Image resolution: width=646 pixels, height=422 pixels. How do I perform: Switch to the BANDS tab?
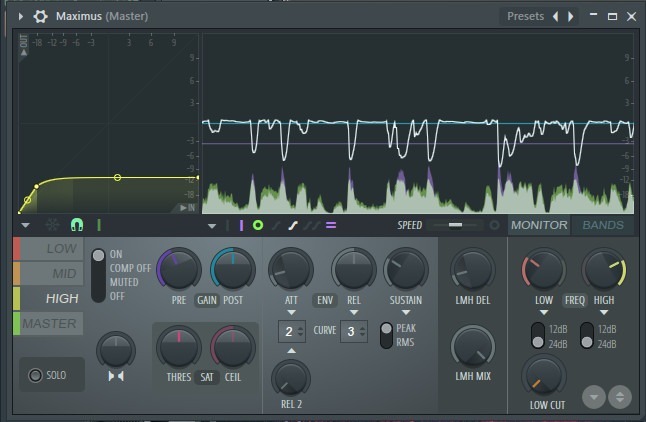603,225
